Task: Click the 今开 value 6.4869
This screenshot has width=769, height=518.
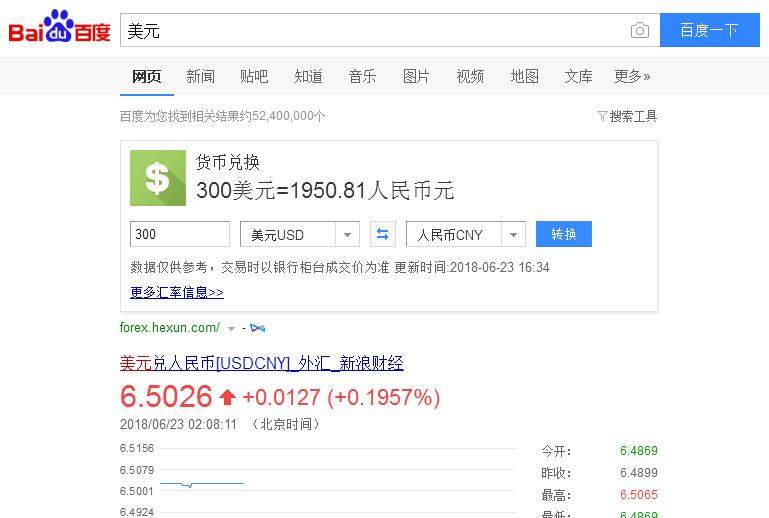Action: (x=639, y=450)
